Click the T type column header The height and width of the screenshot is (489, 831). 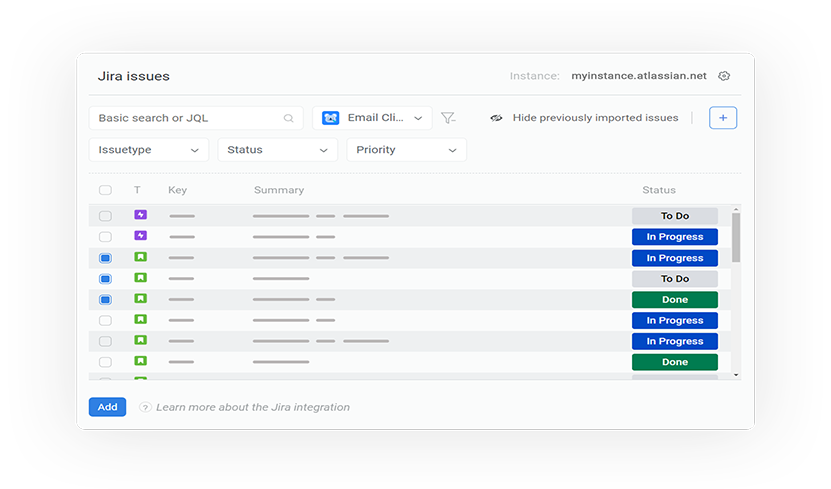pos(137,190)
